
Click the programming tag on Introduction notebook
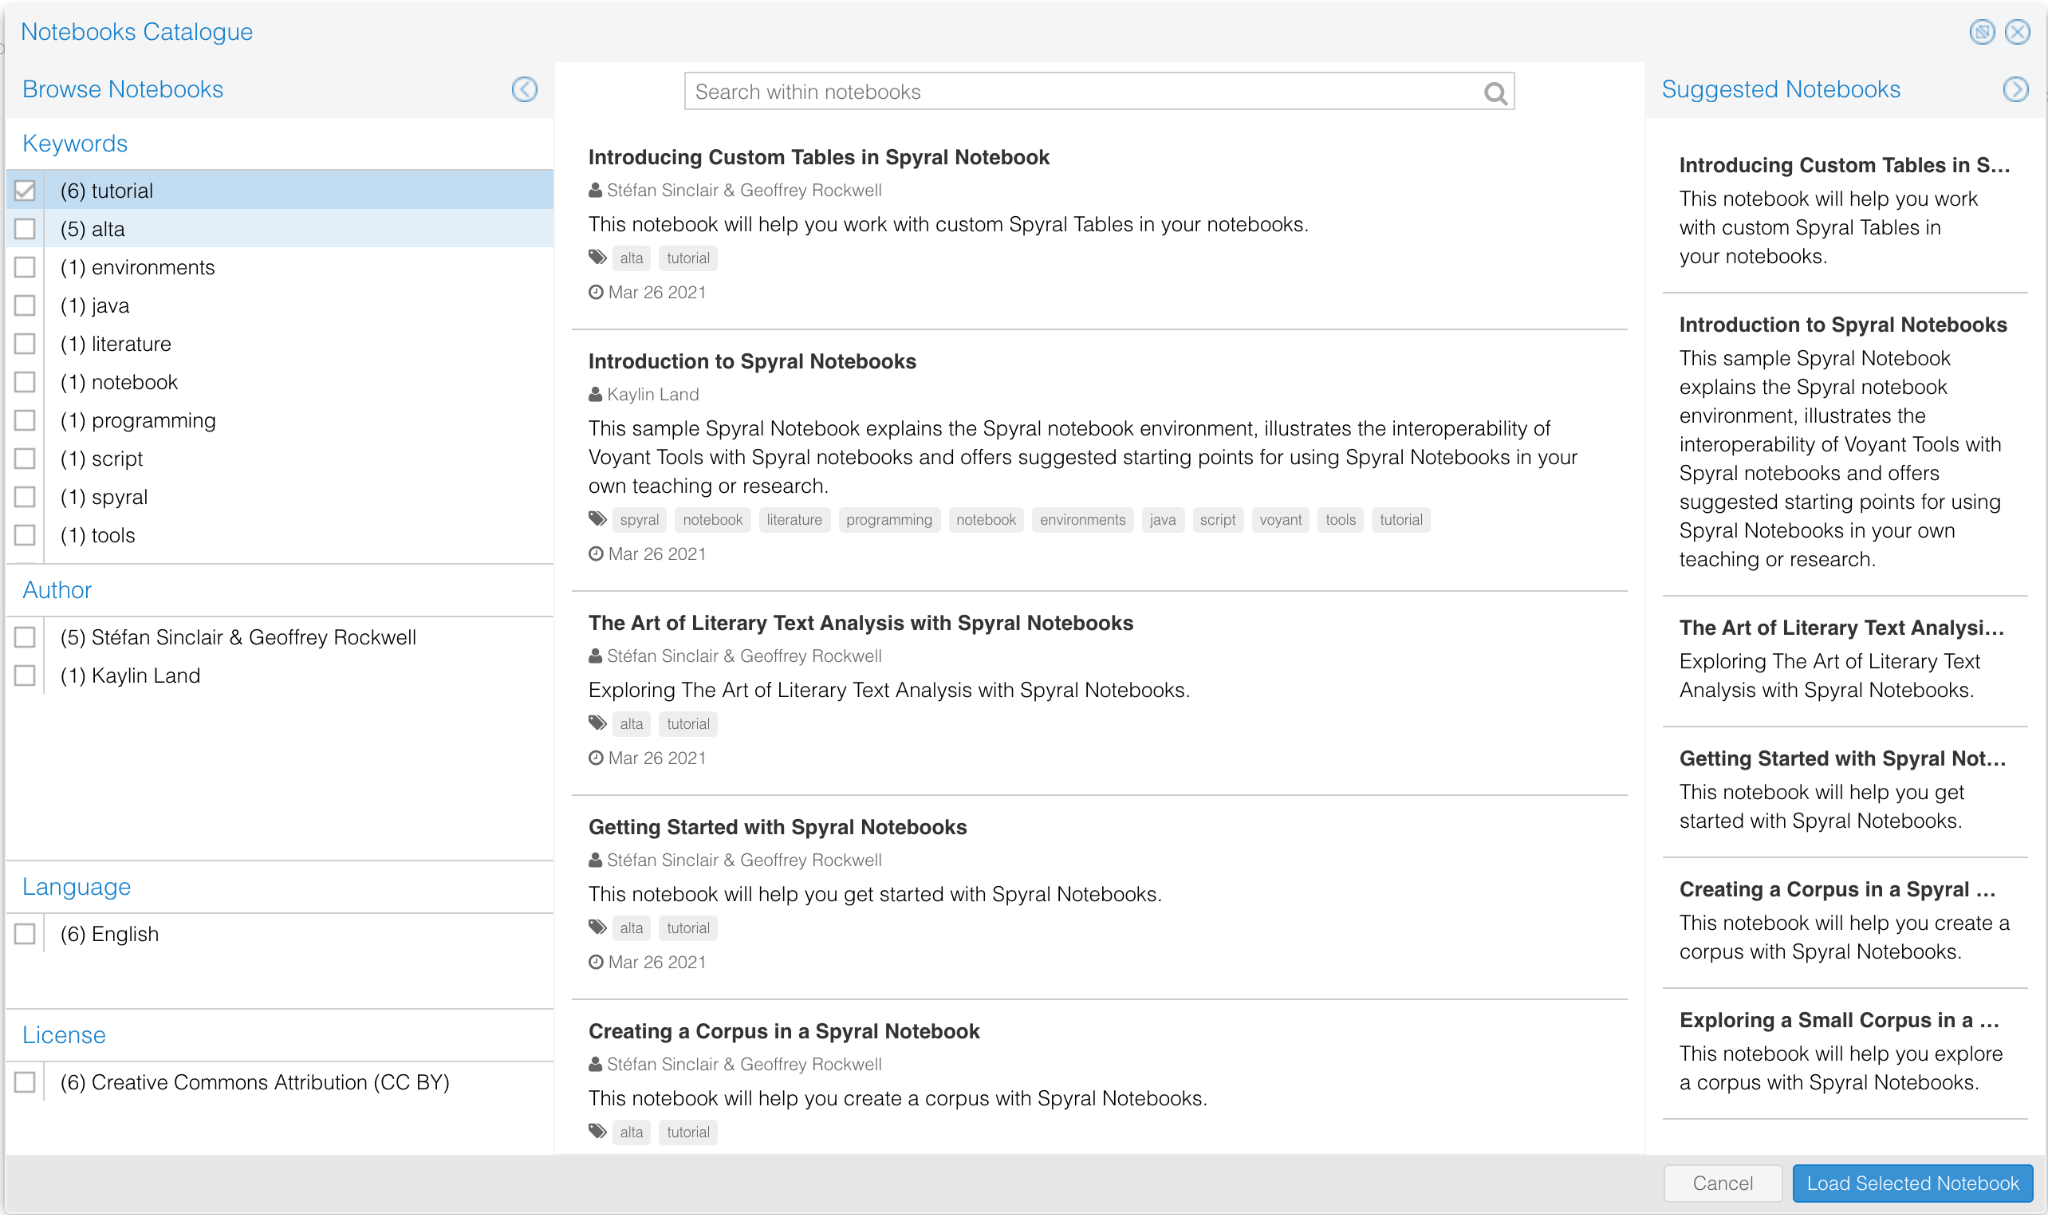pyautogui.click(x=889, y=520)
